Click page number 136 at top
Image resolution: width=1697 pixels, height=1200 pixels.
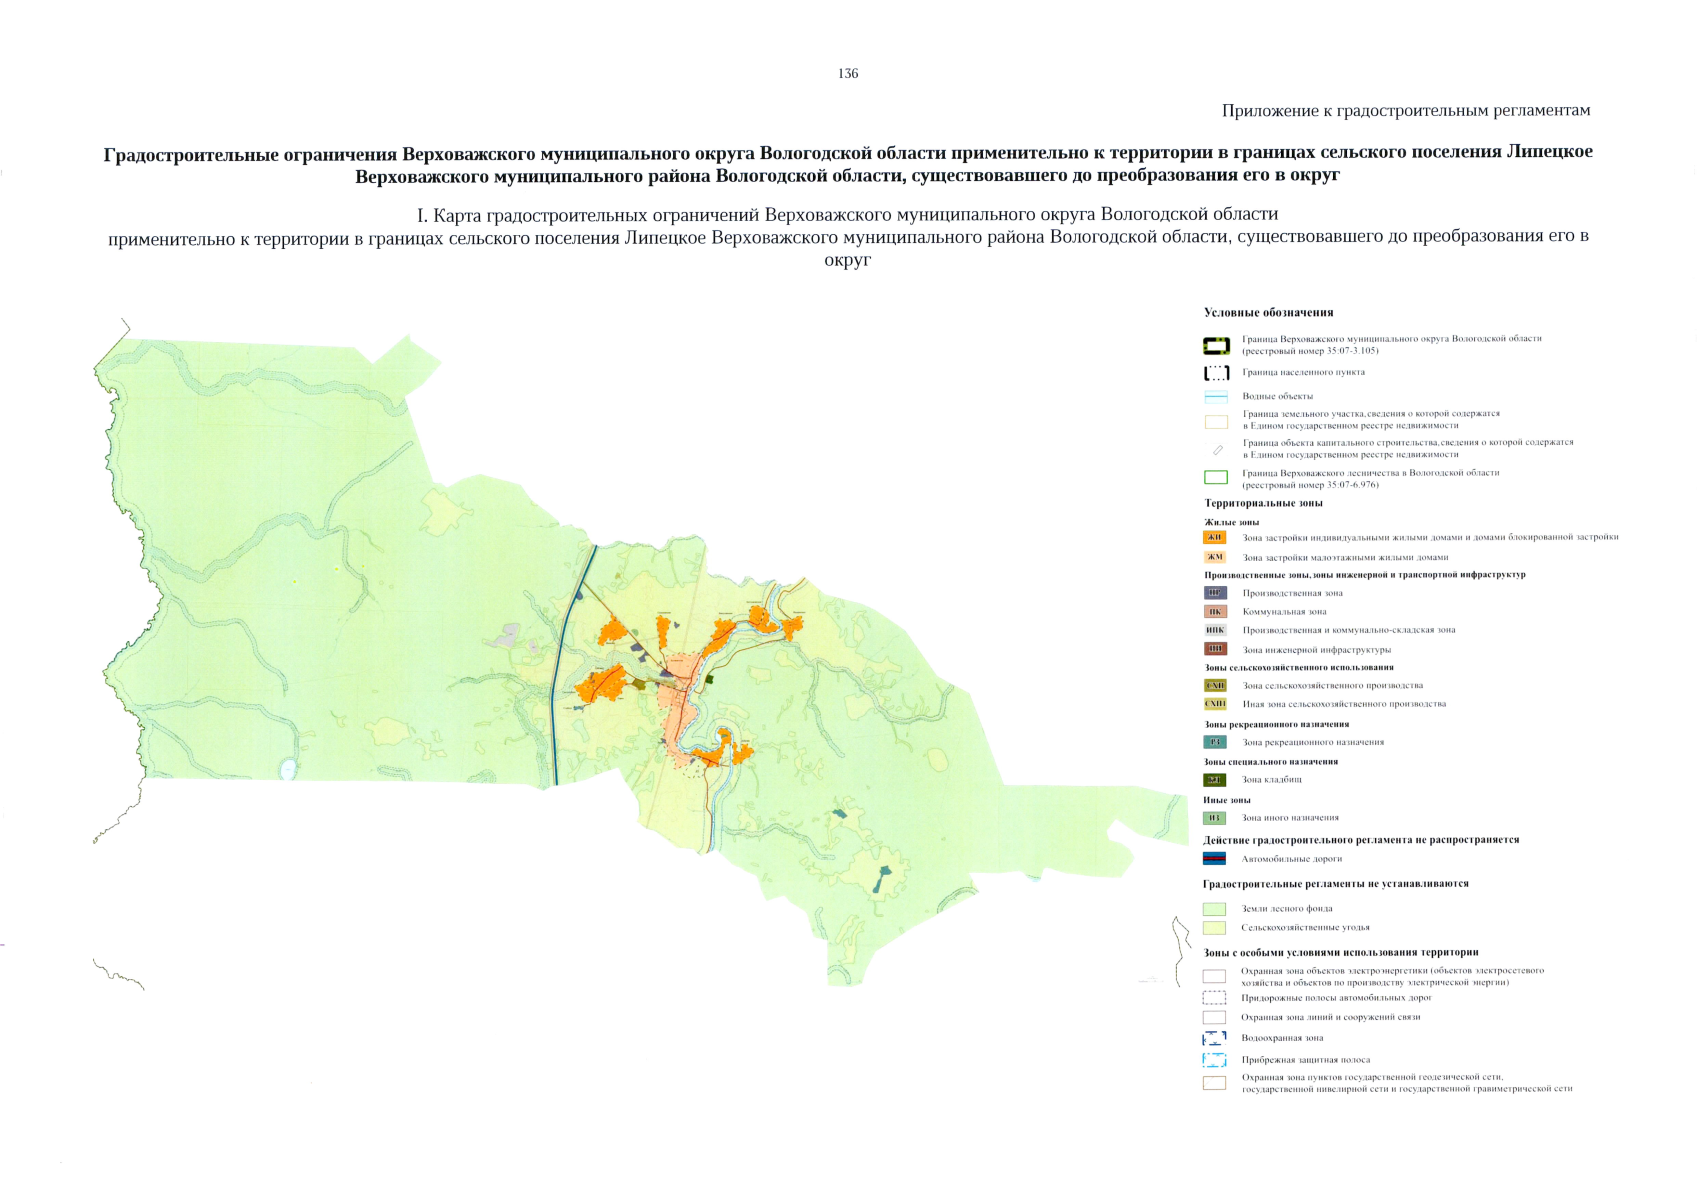(848, 74)
